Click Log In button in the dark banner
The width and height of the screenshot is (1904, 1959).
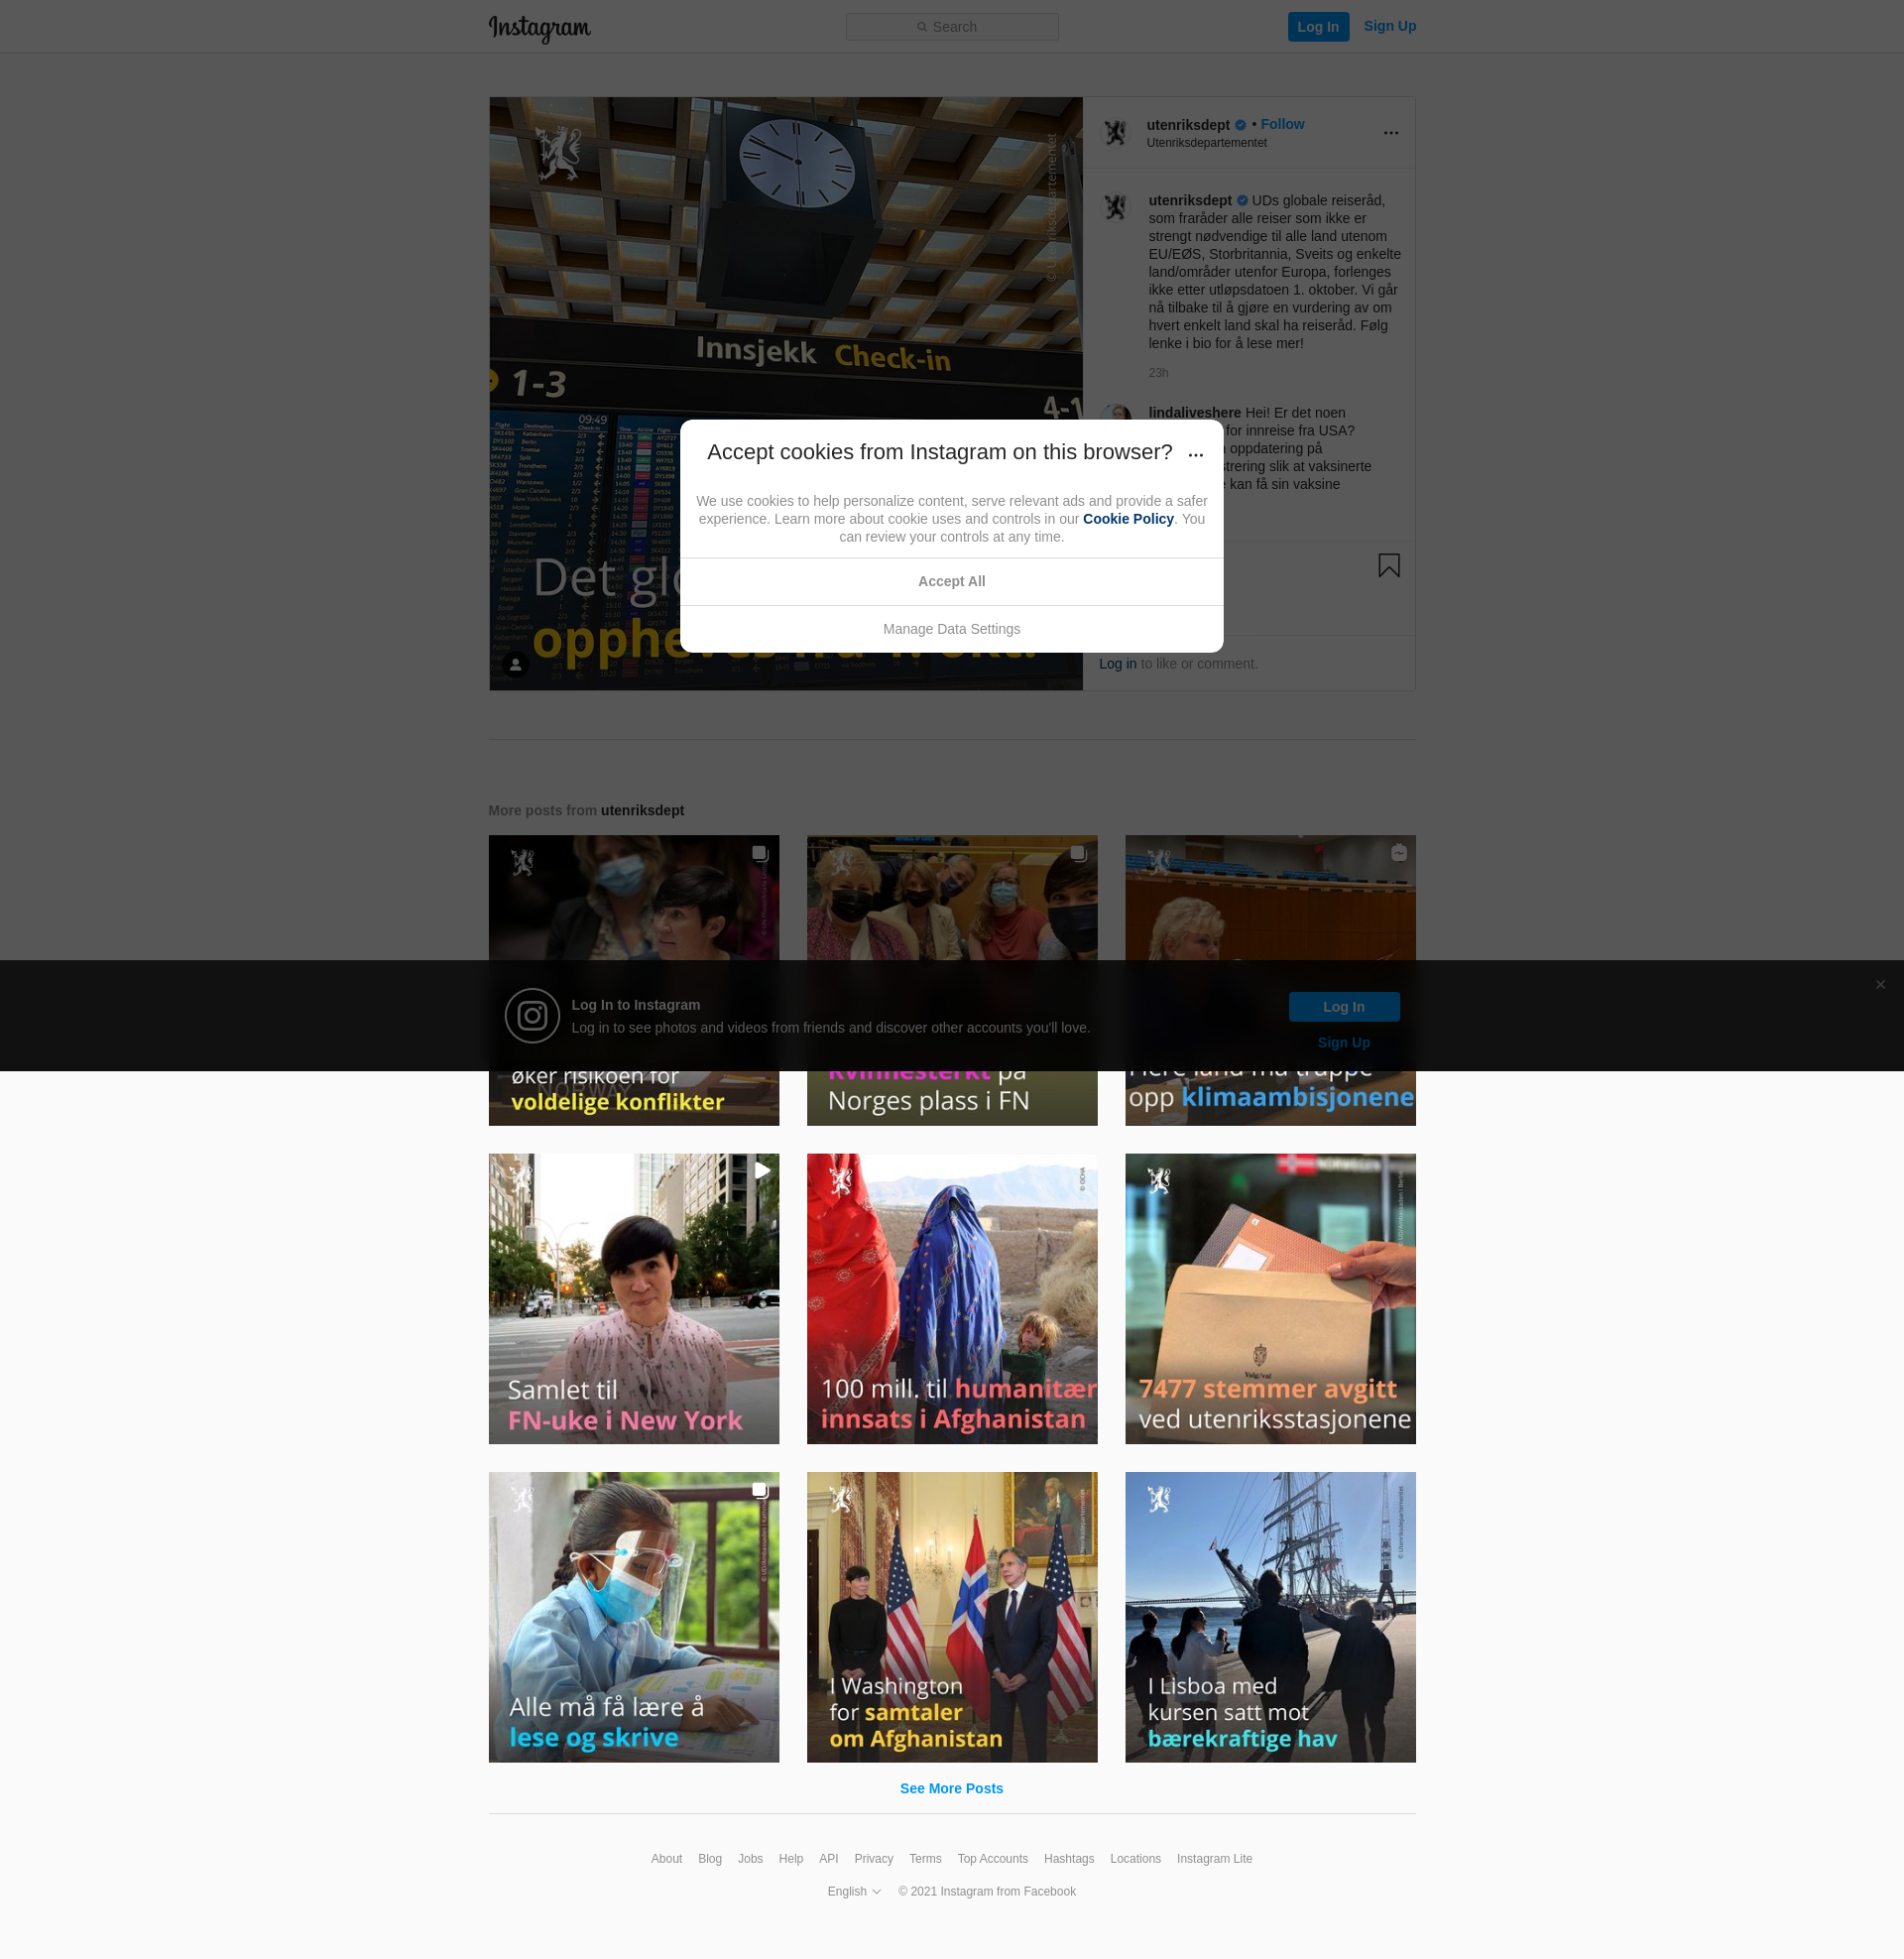(x=1343, y=1007)
